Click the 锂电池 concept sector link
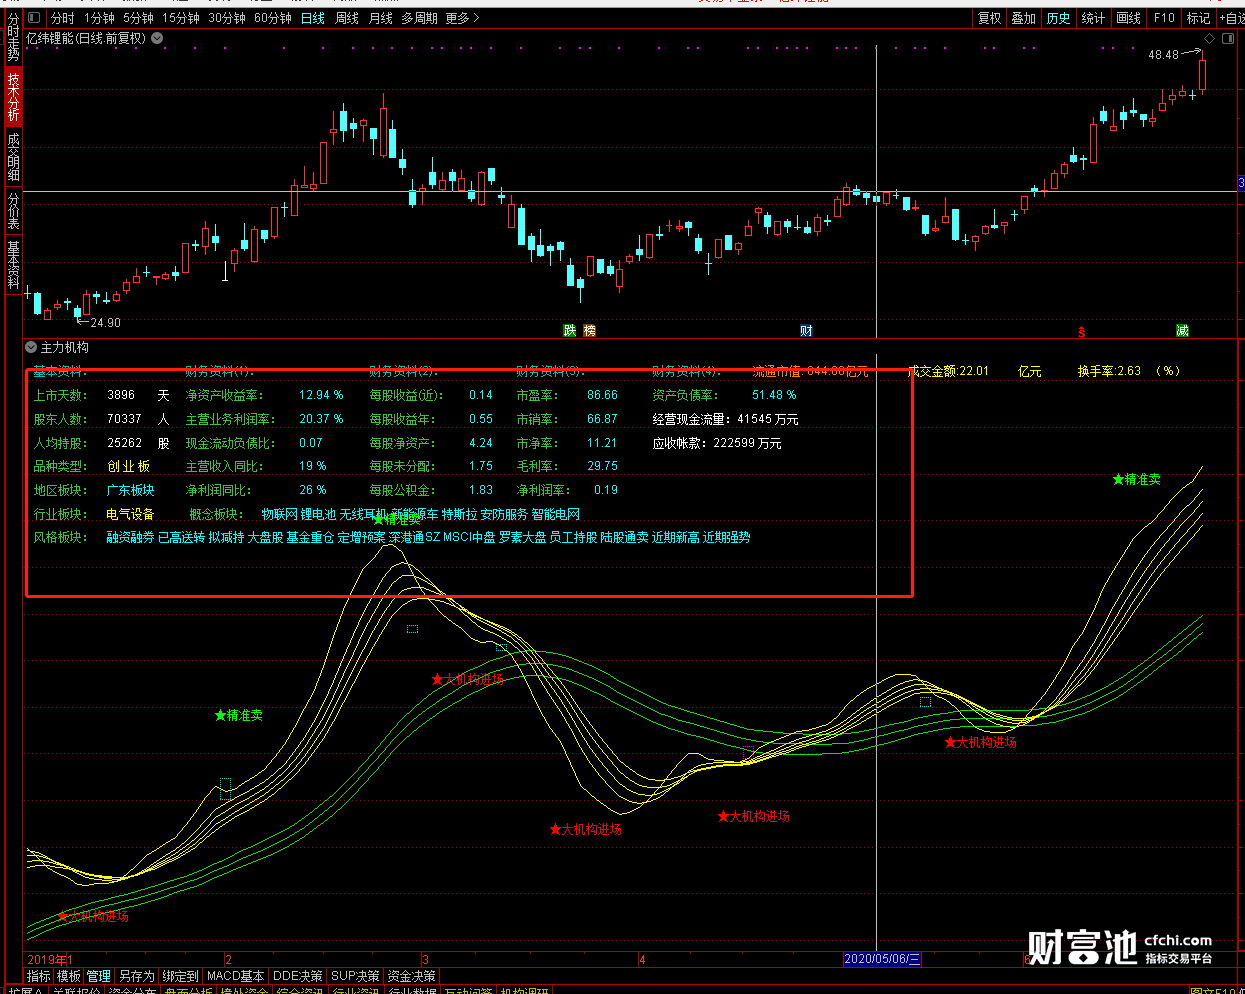The image size is (1245, 994). click(x=319, y=514)
